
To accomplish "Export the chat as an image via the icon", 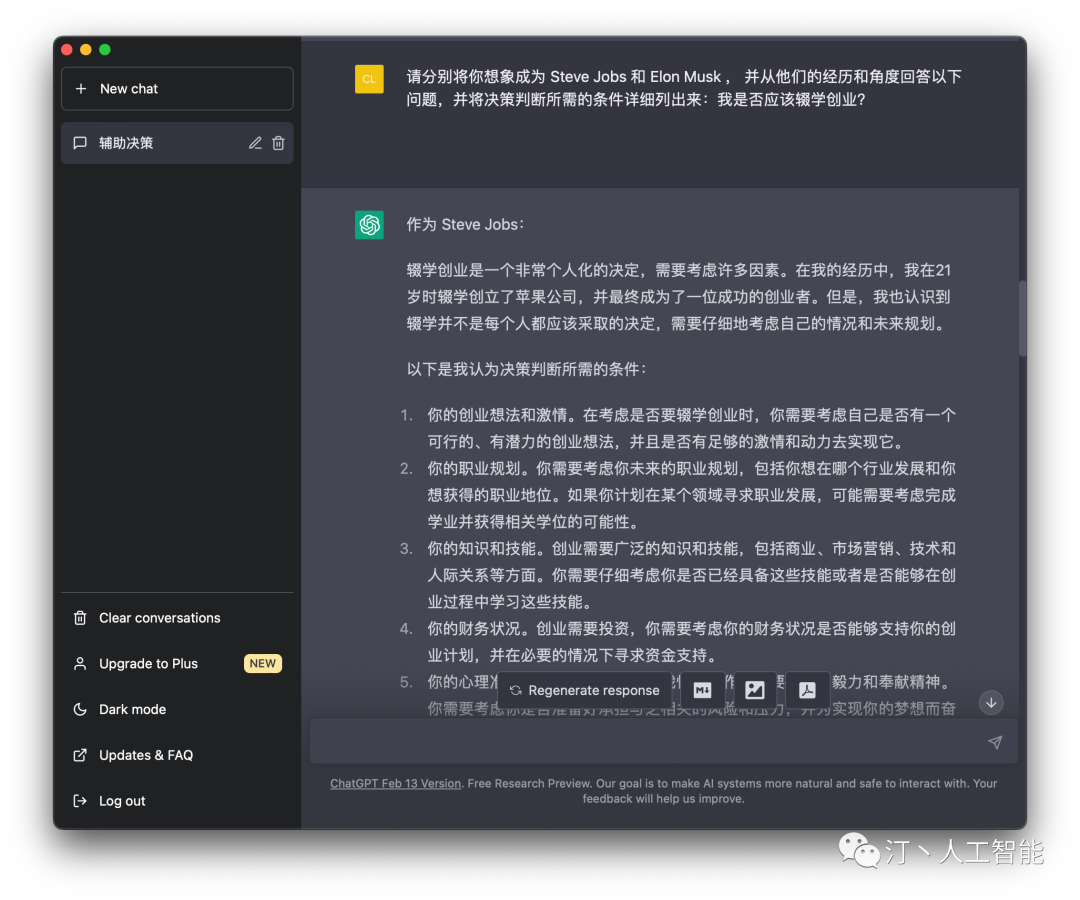I will [x=755, y=690].
